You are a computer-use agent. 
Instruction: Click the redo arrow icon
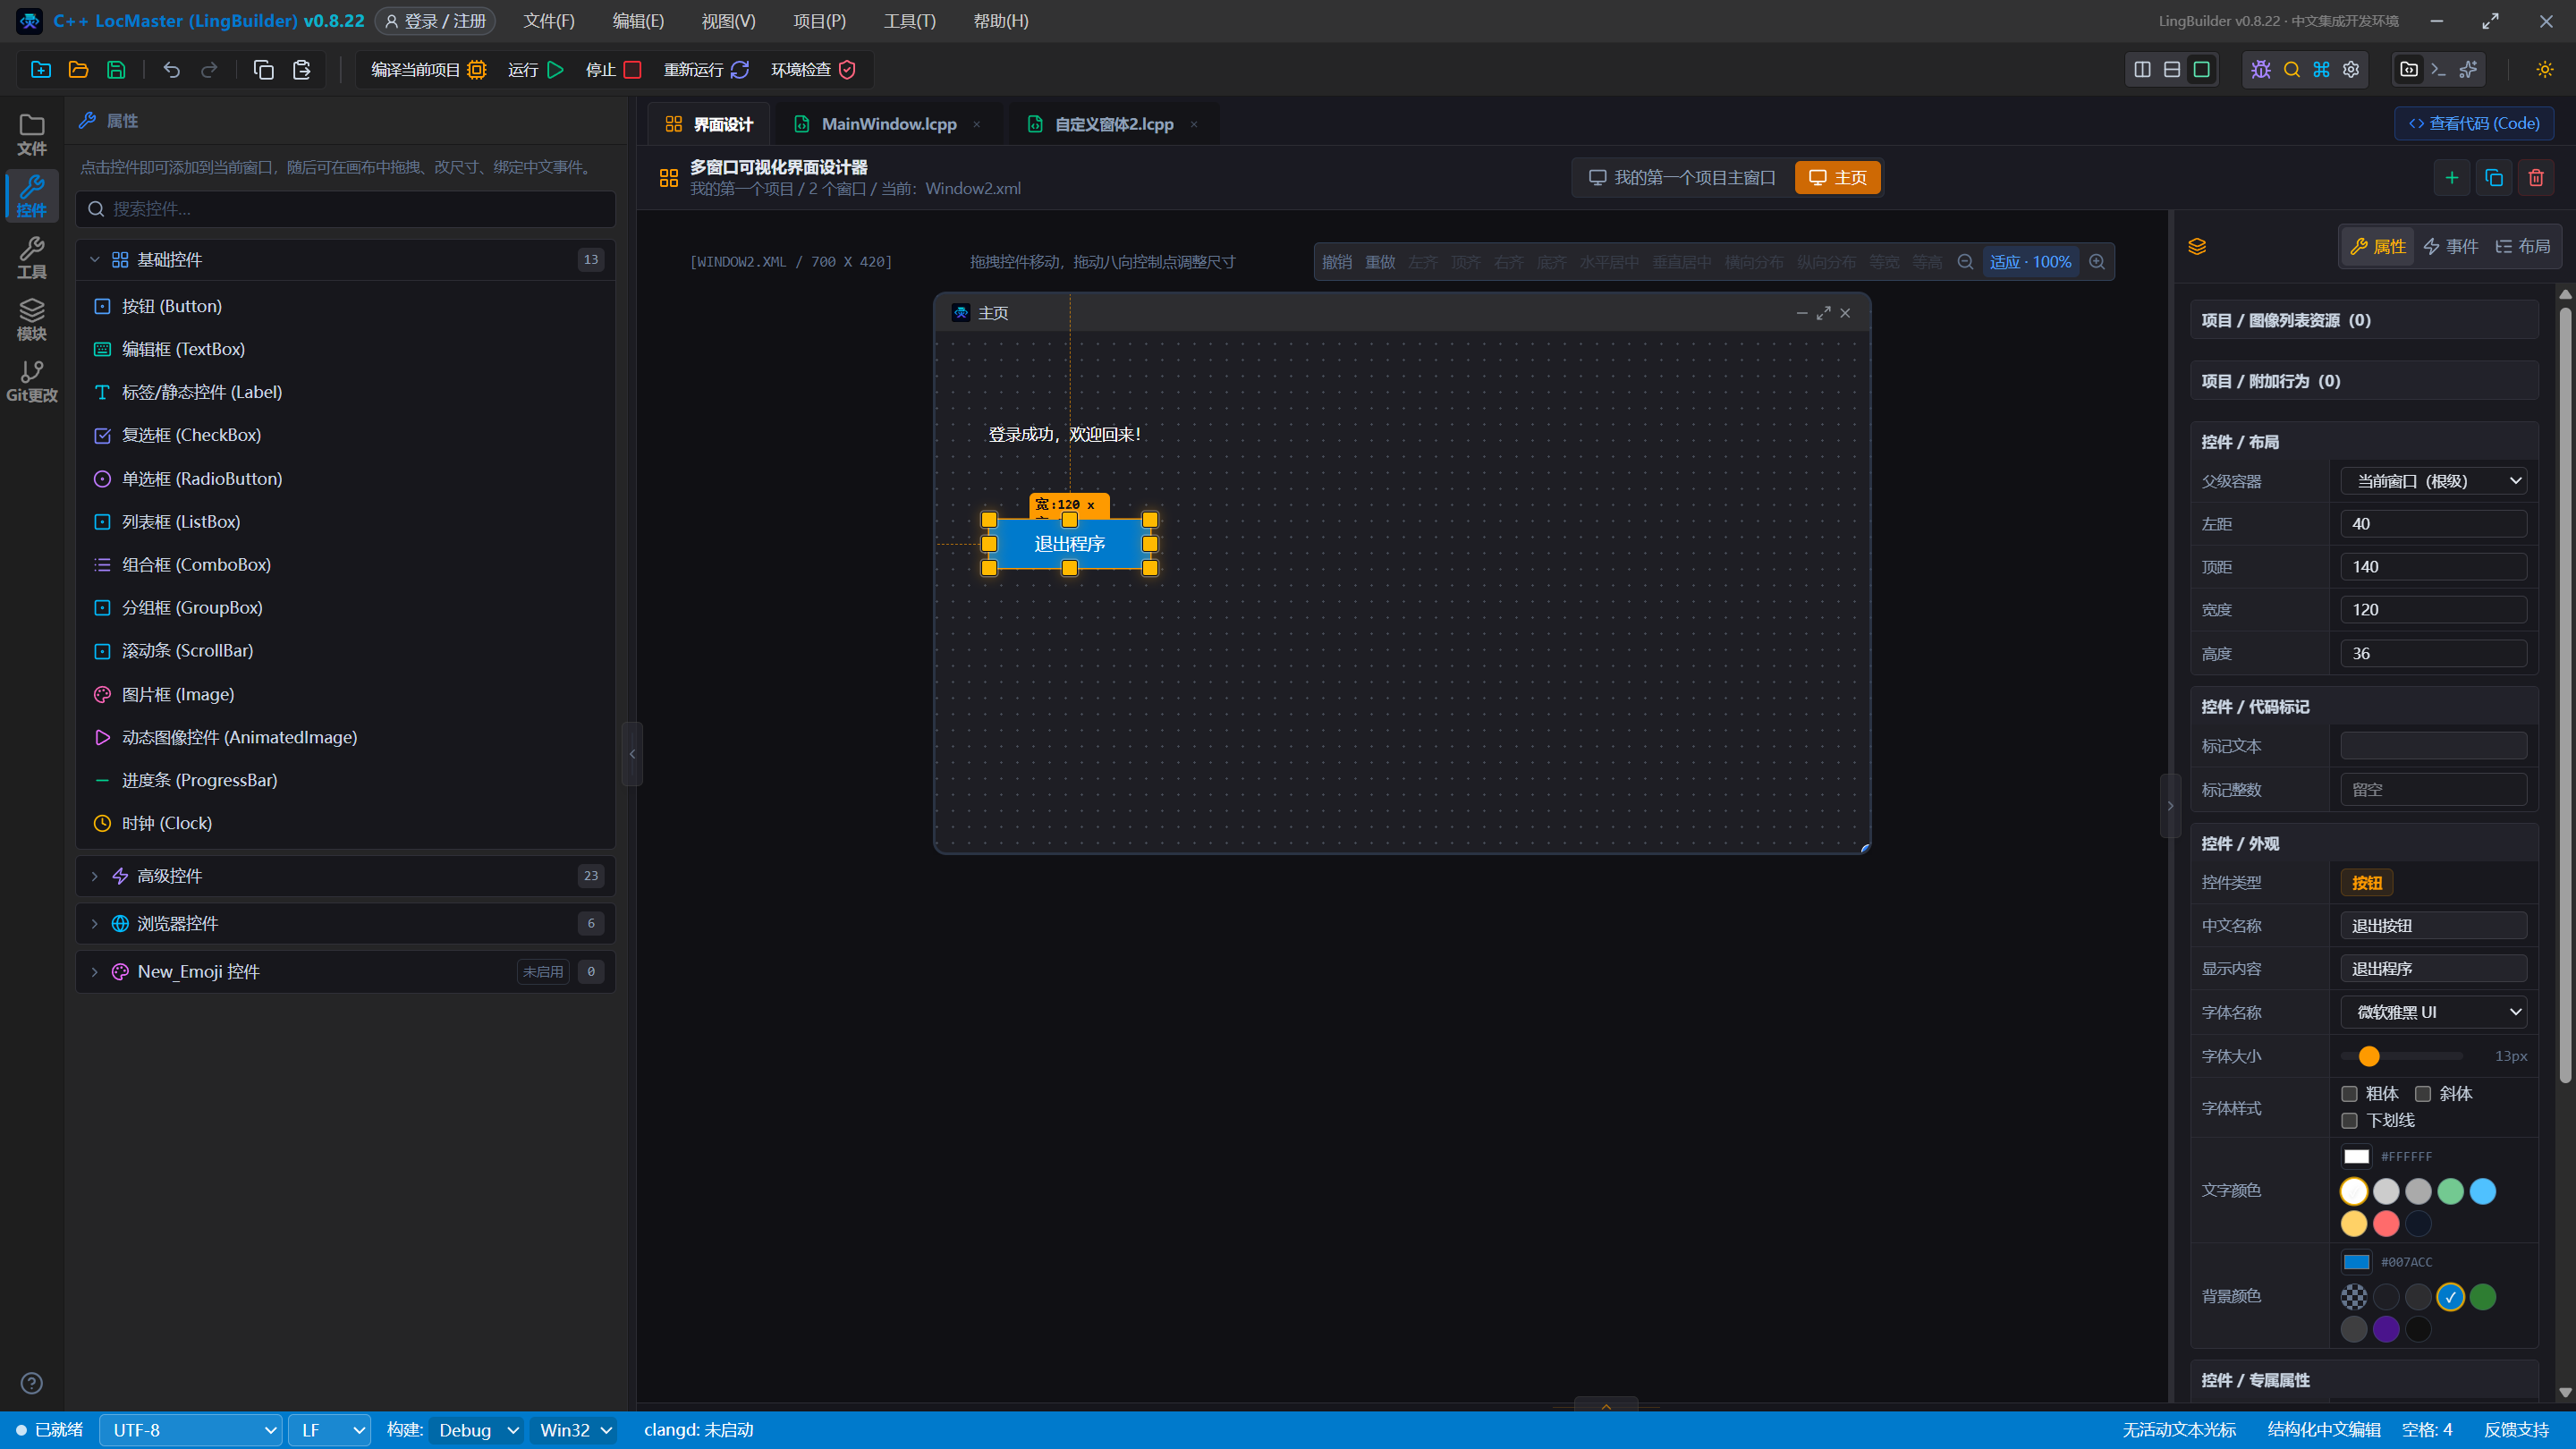209,69
